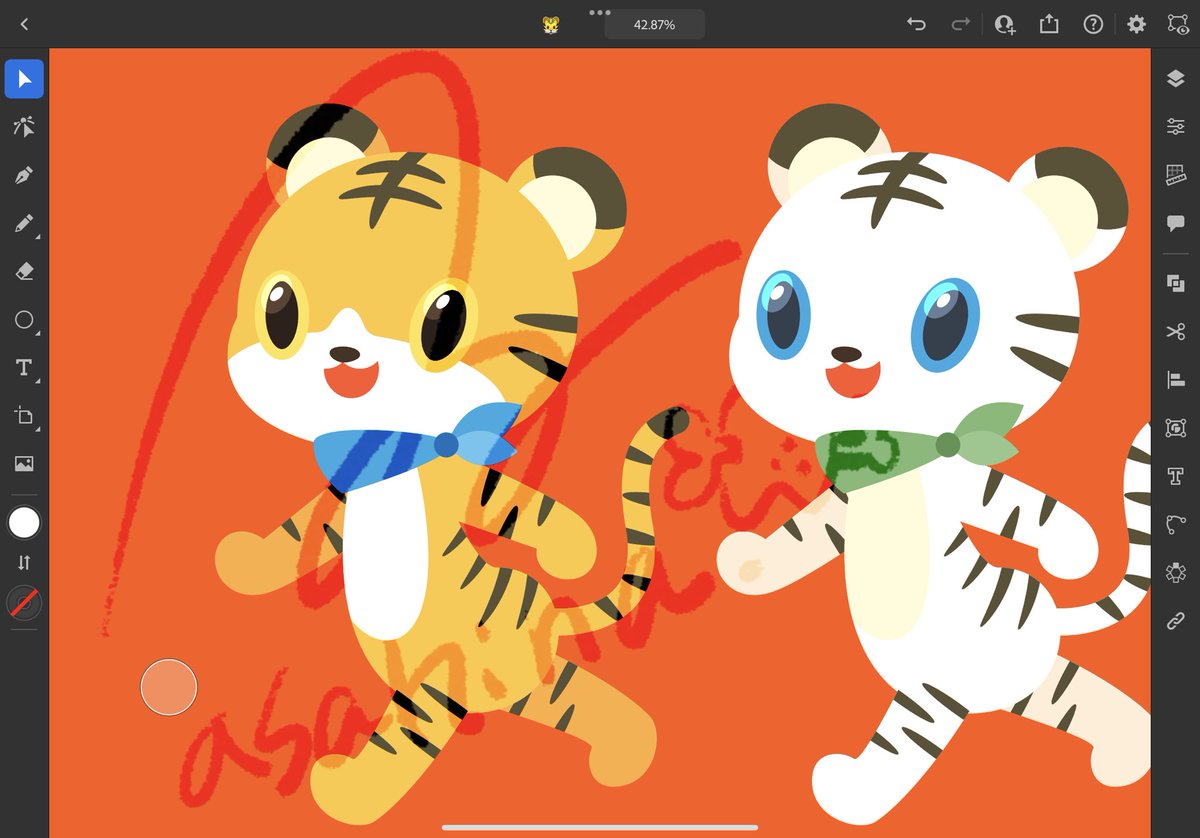
Task: Undo the last action
Action: click(x=916, y=24)
